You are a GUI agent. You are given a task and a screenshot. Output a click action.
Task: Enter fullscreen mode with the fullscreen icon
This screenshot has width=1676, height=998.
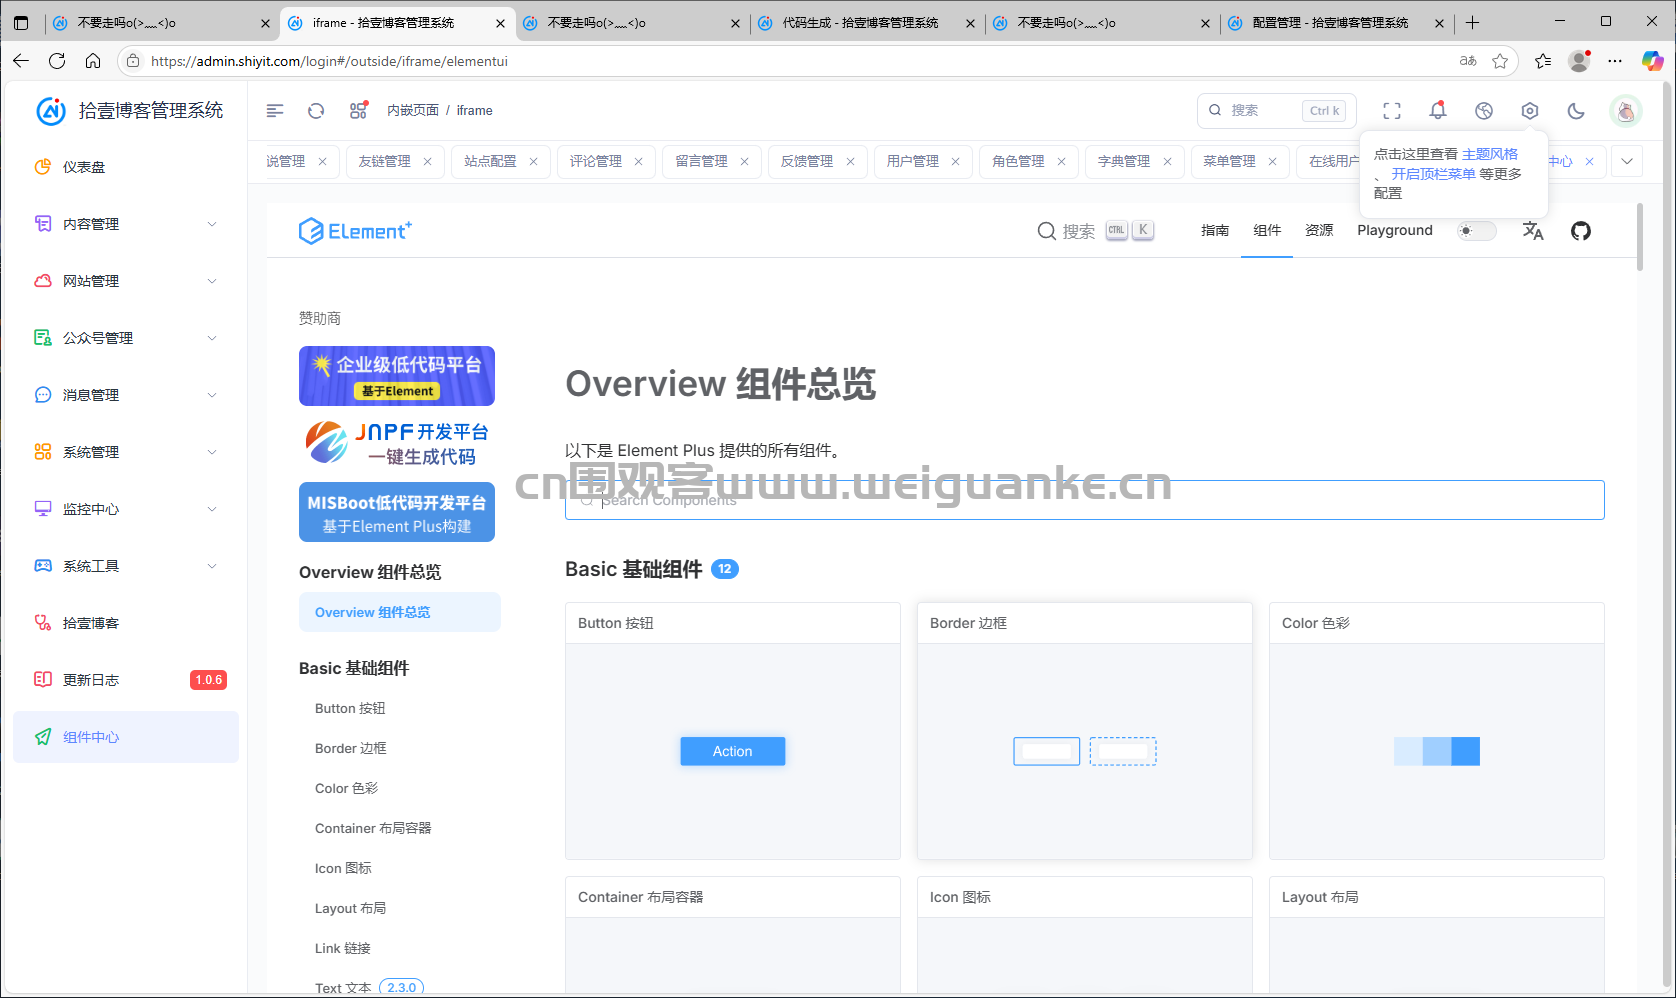(1391, 111)
